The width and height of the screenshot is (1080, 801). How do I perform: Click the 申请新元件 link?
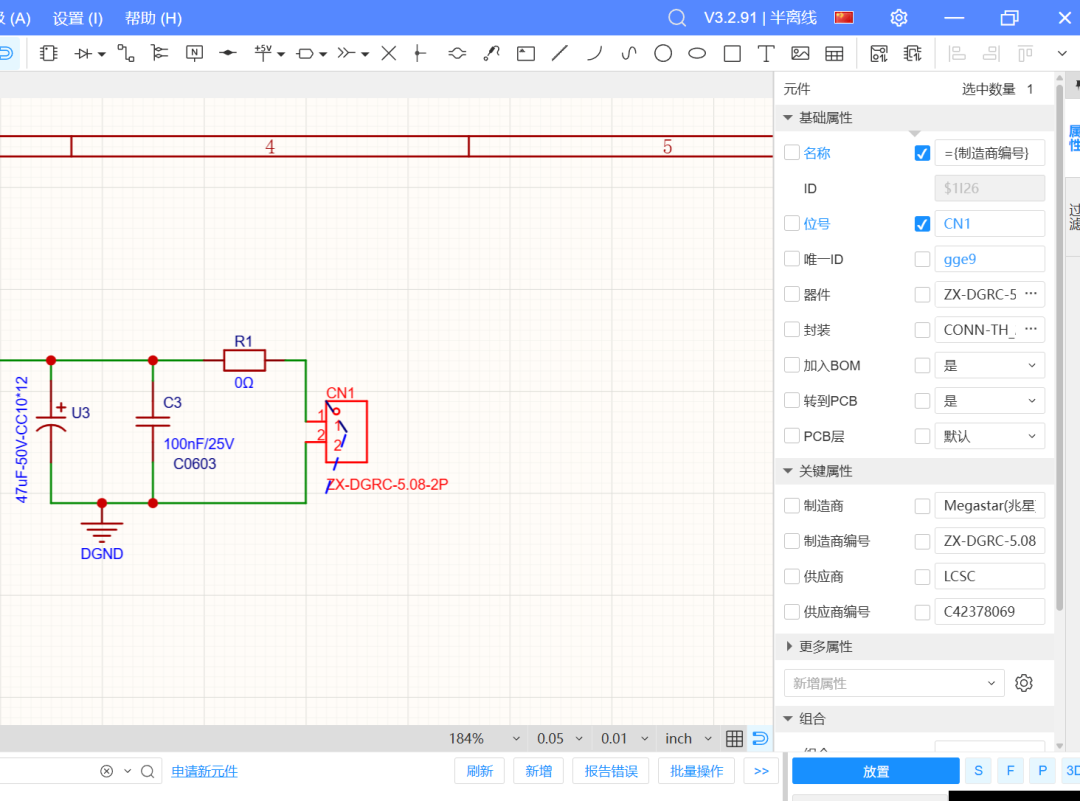point(204,771)
